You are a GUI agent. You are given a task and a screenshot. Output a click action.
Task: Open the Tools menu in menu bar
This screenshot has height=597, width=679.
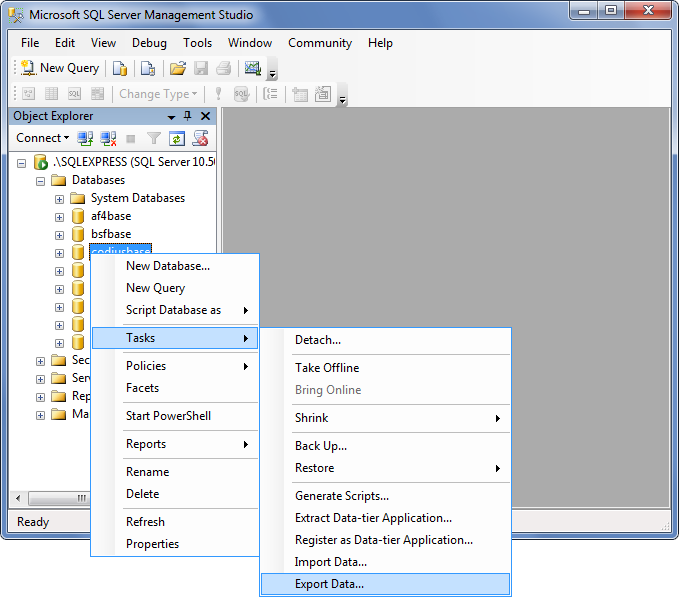point(197,43)
